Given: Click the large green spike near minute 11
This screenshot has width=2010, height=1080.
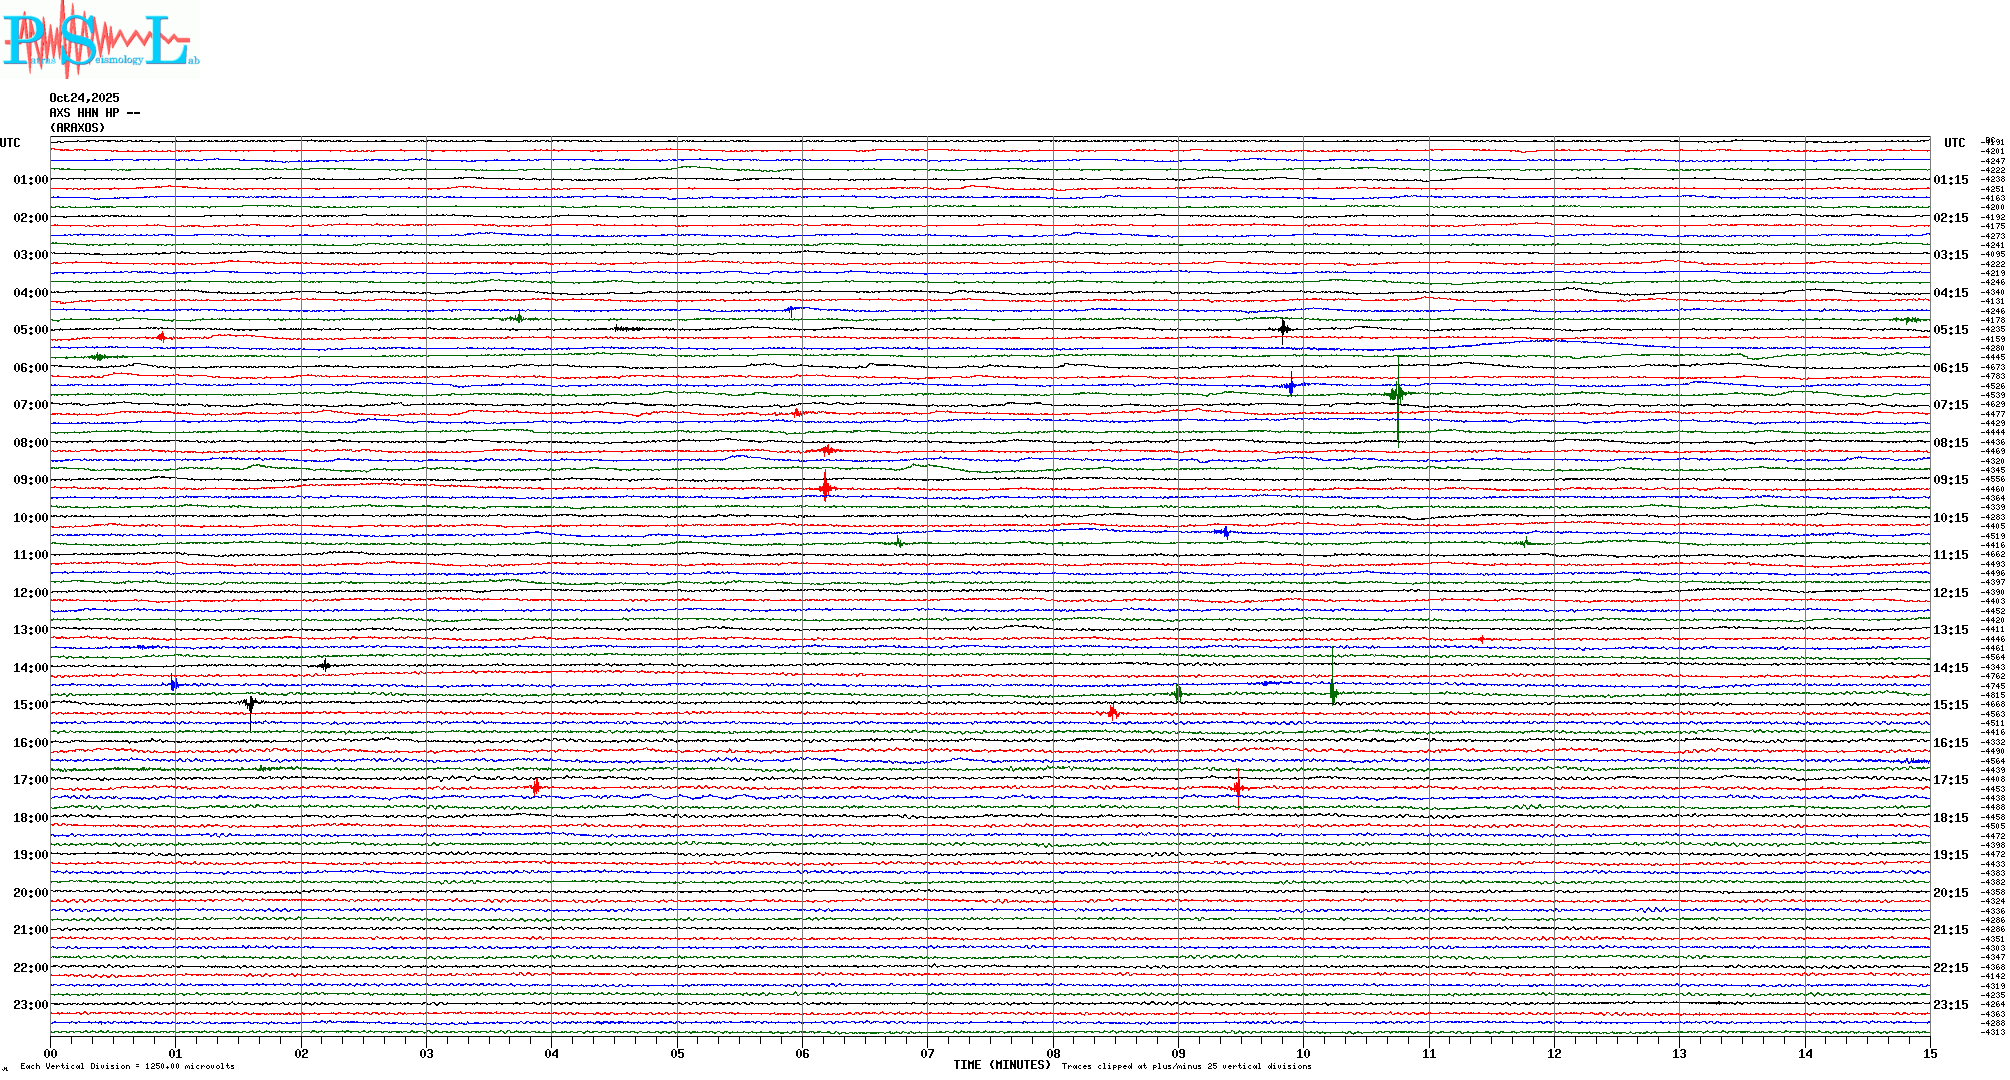Looking at the screenshot, I should click(1397, 393).
